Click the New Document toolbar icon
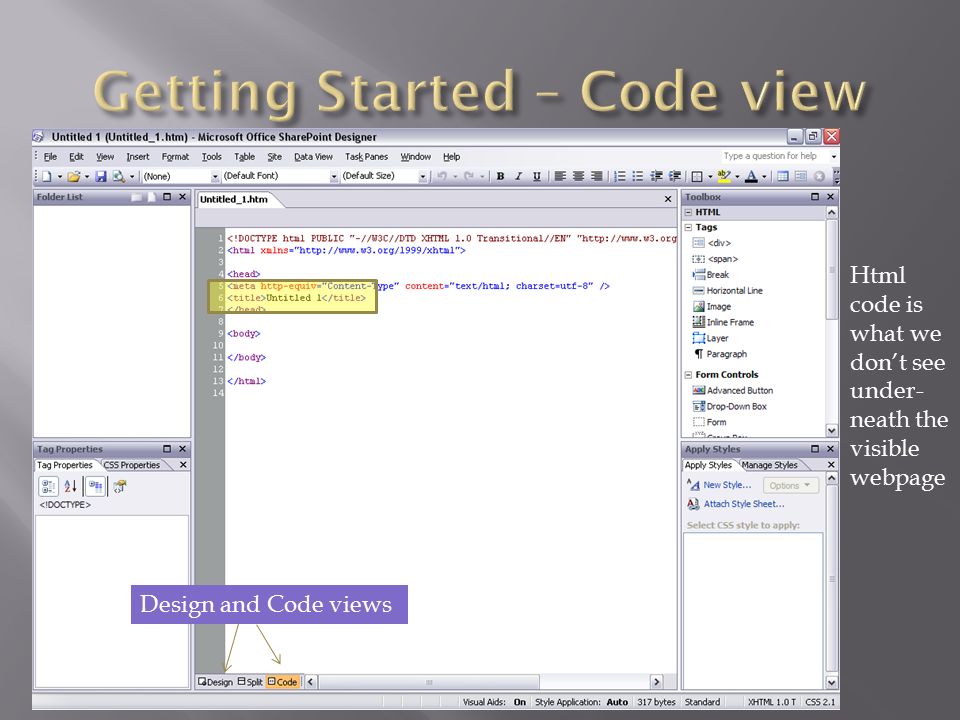Viewport: 960px width, 720px height. (x=47, y=176)
